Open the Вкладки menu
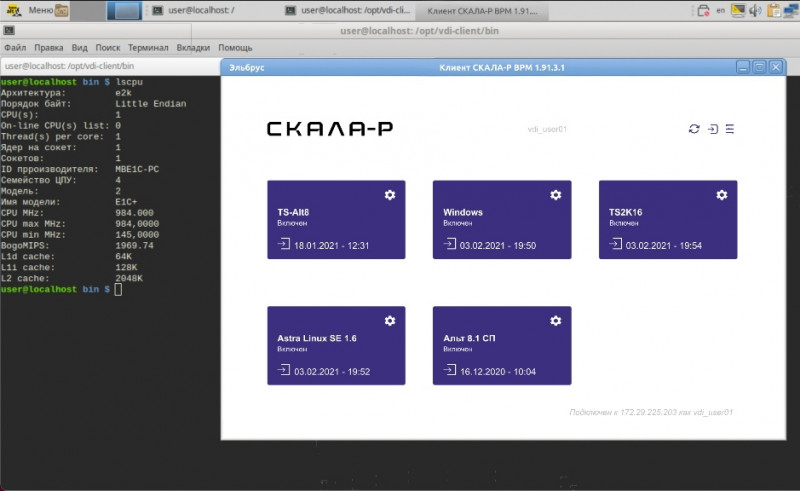Viewport: 800px width, 491px height. (193, 47)
